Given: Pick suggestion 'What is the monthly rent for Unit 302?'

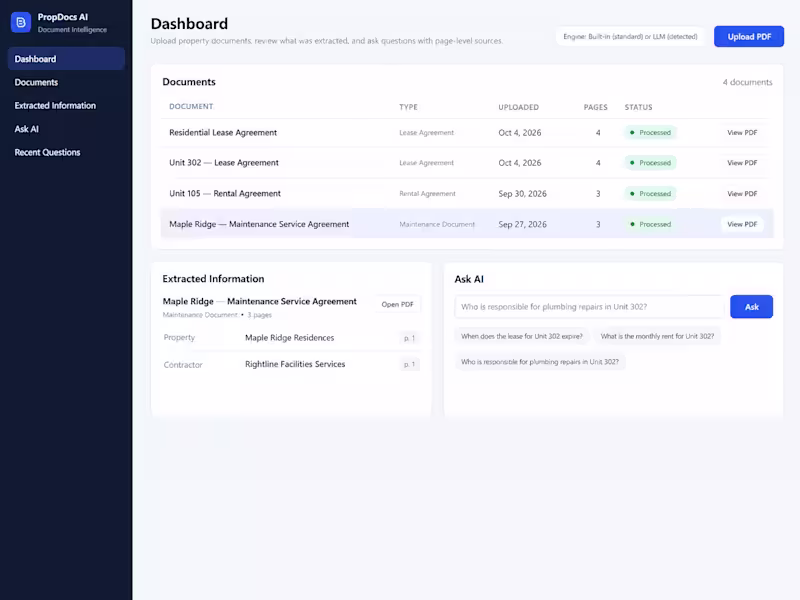Looking at the screenshot, I should pyautogui.click(x=657, y=336).
